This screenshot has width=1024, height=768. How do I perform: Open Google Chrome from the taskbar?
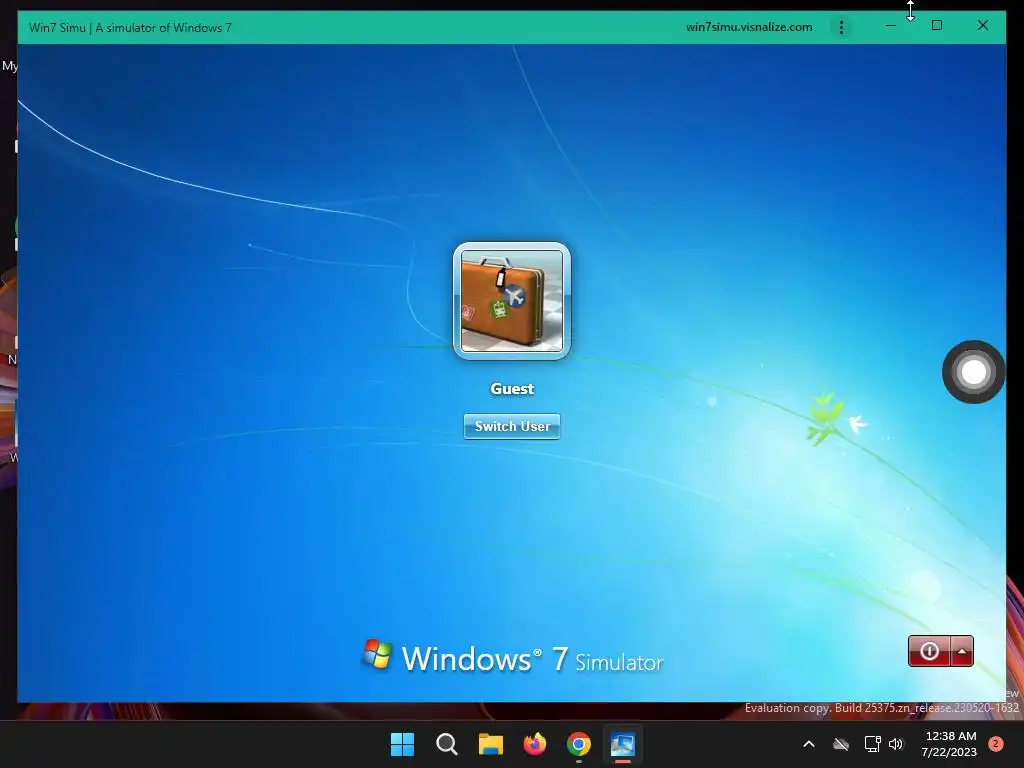tap(579, 744)
